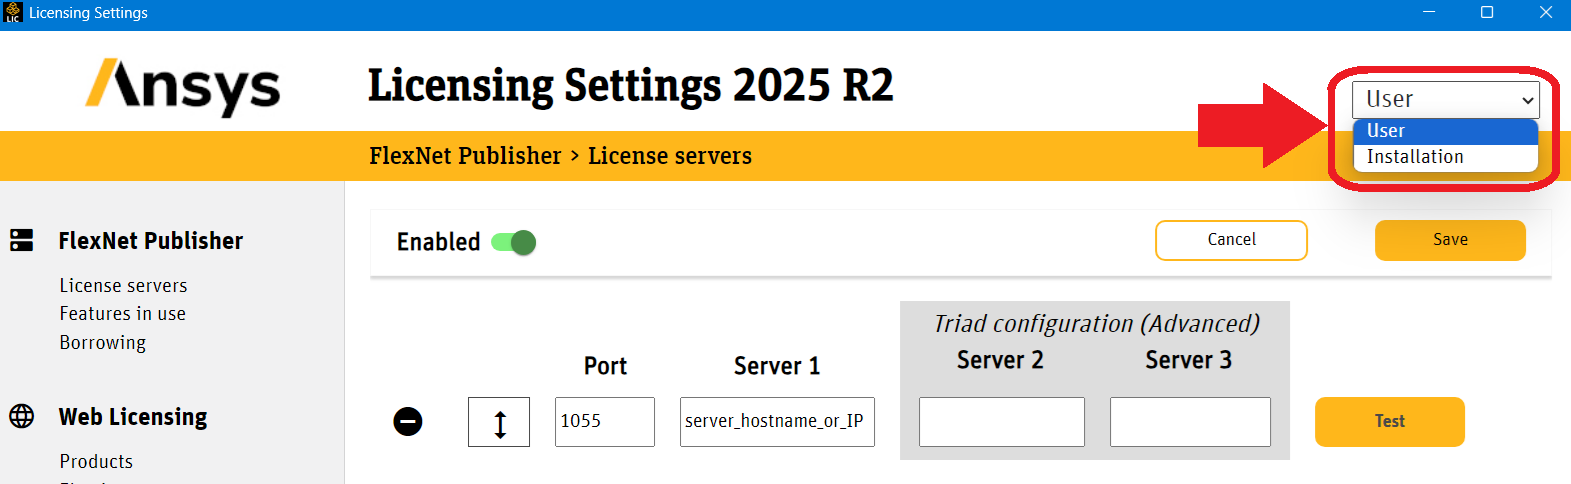1571x484 pixels.
Task: Open License servers in sidebar
Action: pyautogui.click(x=123, y=286)
